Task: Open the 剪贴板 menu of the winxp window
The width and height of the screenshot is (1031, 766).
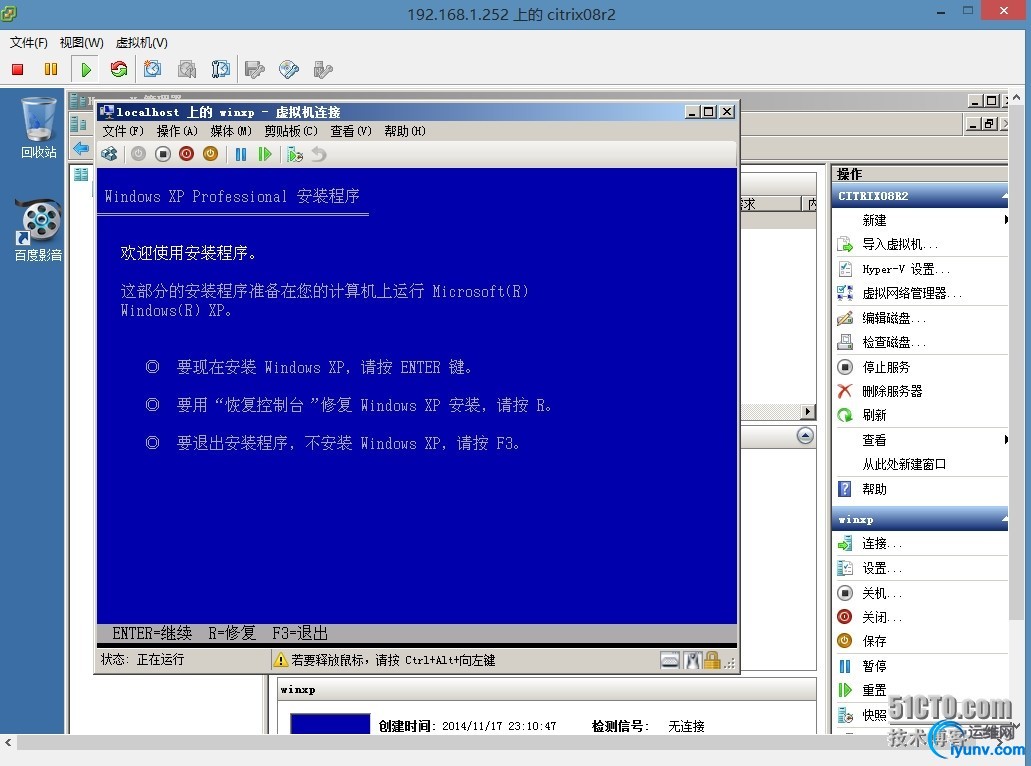Action: (x=290, y=130)
